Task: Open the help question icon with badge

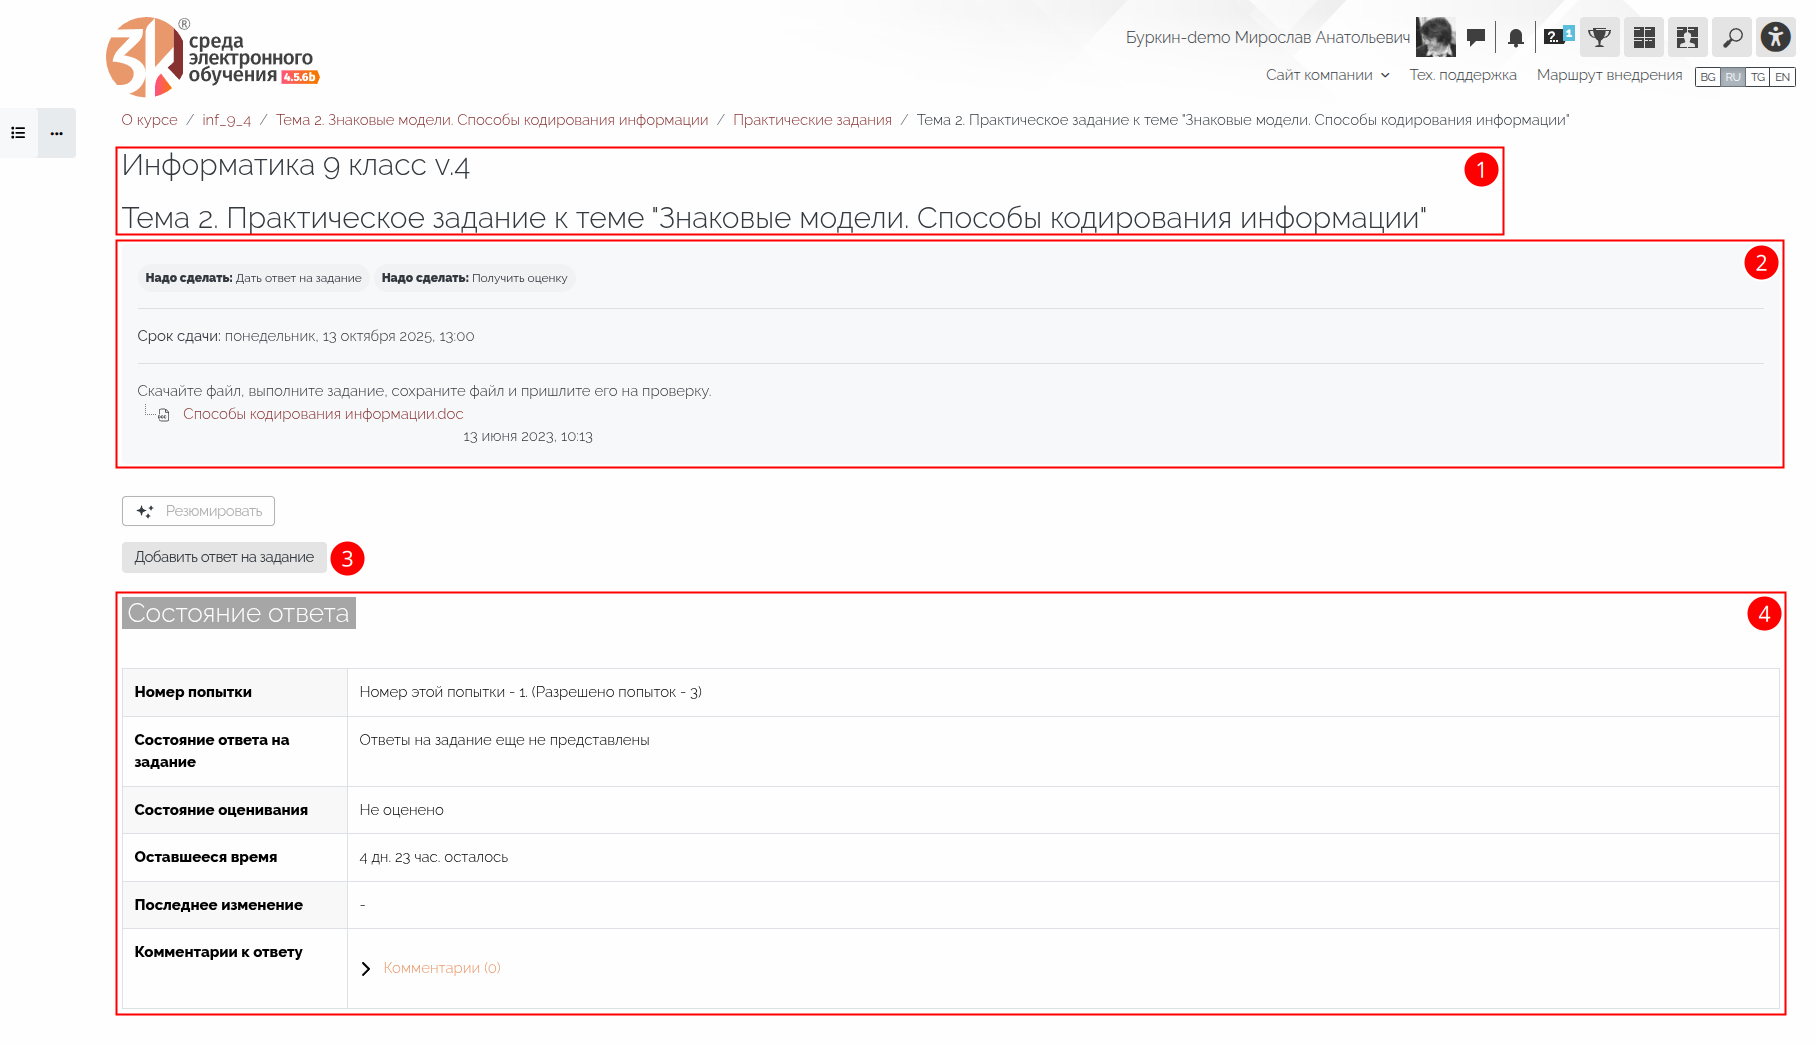Action: coord(1556,38)
